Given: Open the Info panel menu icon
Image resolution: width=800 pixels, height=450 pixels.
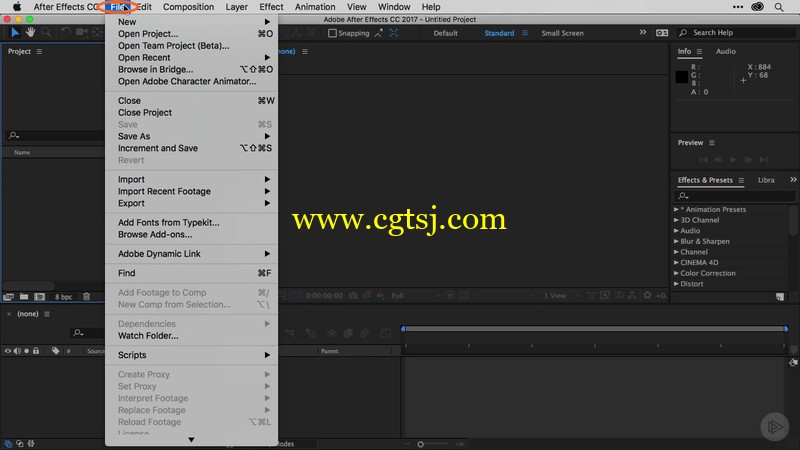Looking at the screenshot, I should click(x=699, y=52).
